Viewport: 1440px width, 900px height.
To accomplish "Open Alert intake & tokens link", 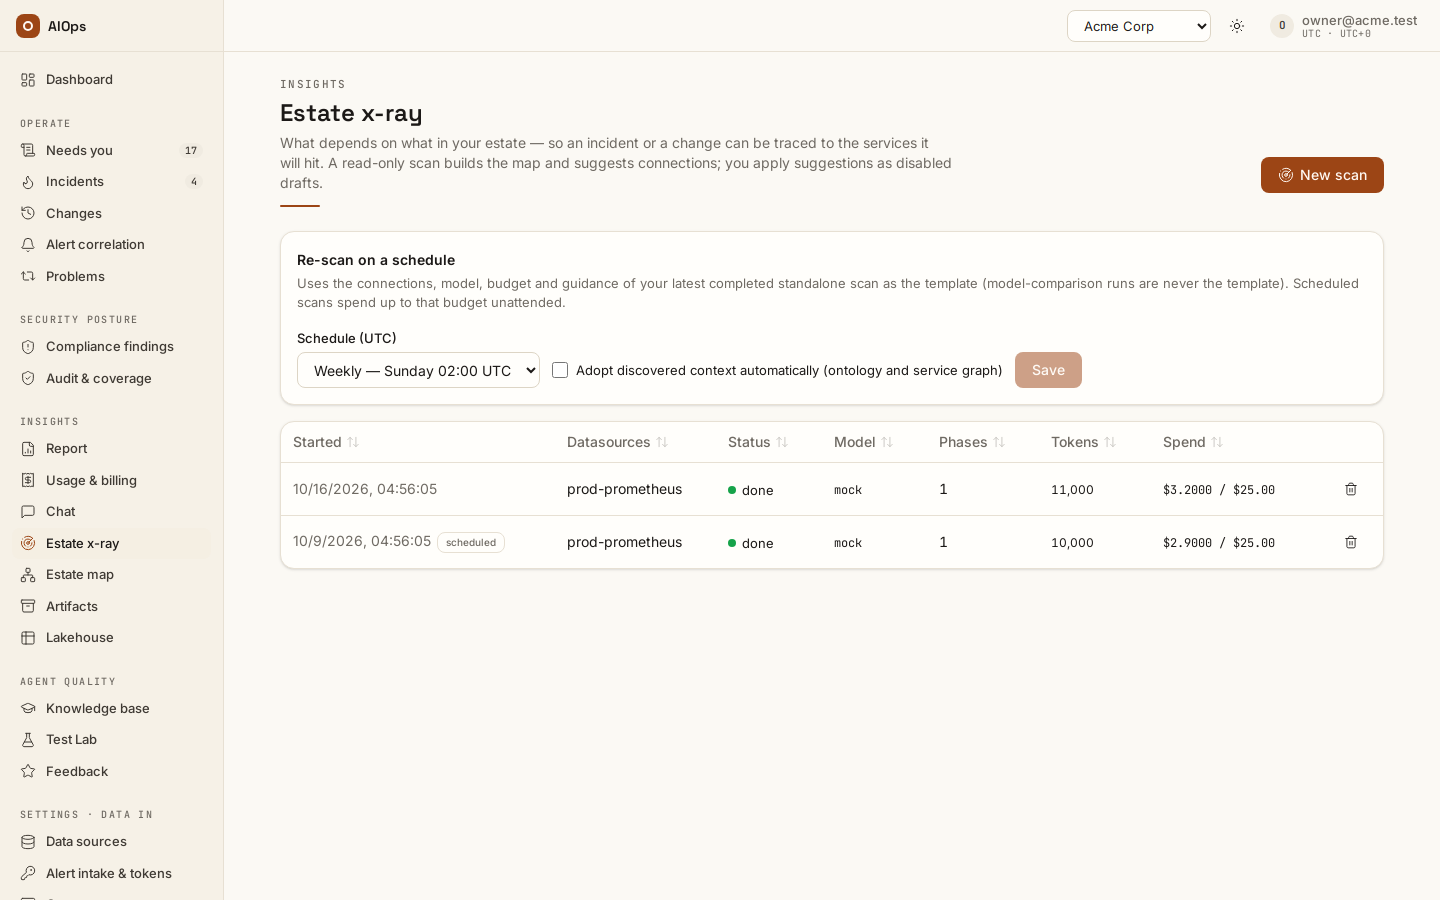I will (111, 873).
